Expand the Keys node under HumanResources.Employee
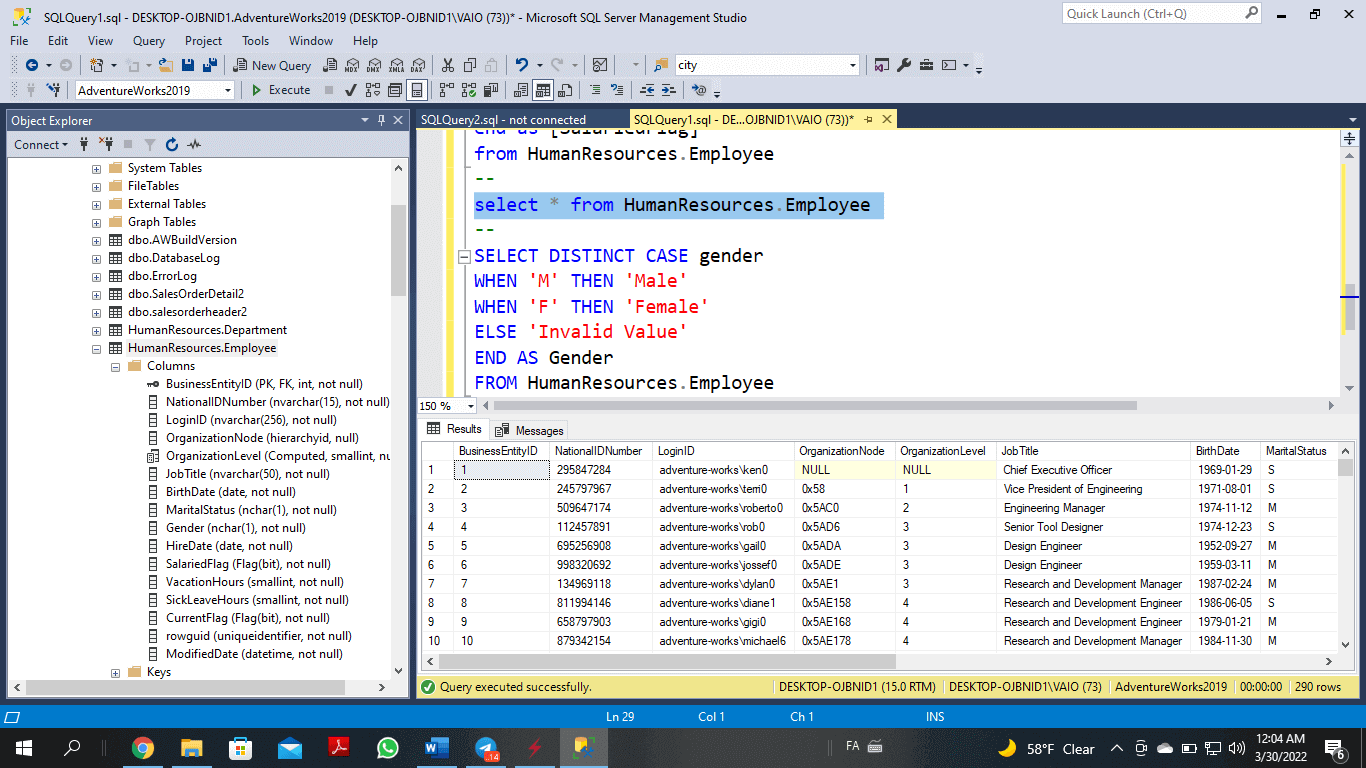Image resolution: width=1366 pixels, height=768 pixels. [x=115, y=672]
